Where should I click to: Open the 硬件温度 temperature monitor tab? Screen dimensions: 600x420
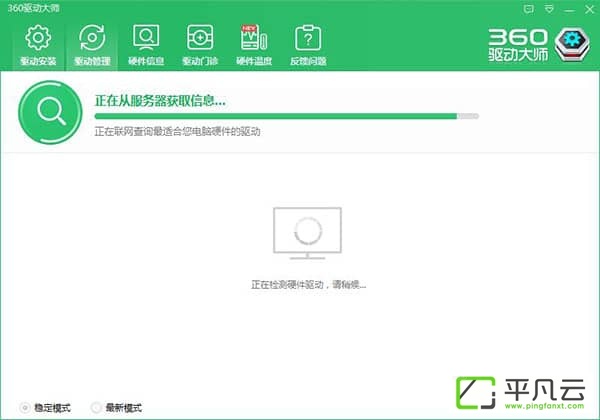tap(254, 45)
